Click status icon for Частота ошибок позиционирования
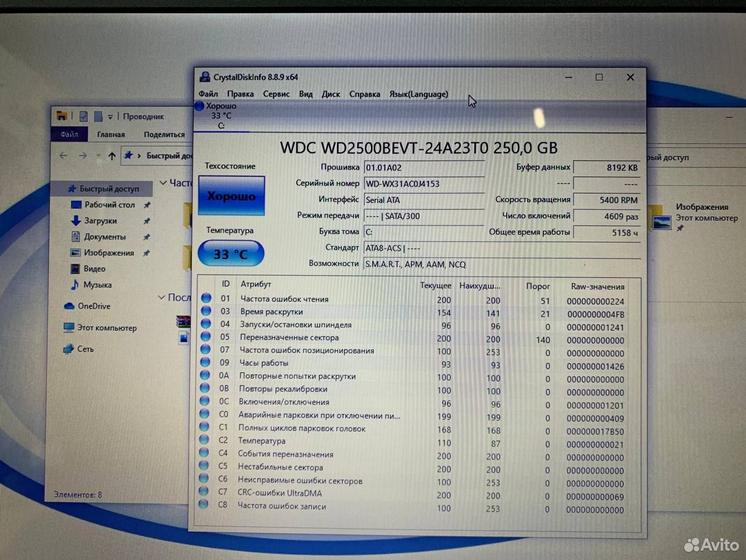 click(205, 349)
